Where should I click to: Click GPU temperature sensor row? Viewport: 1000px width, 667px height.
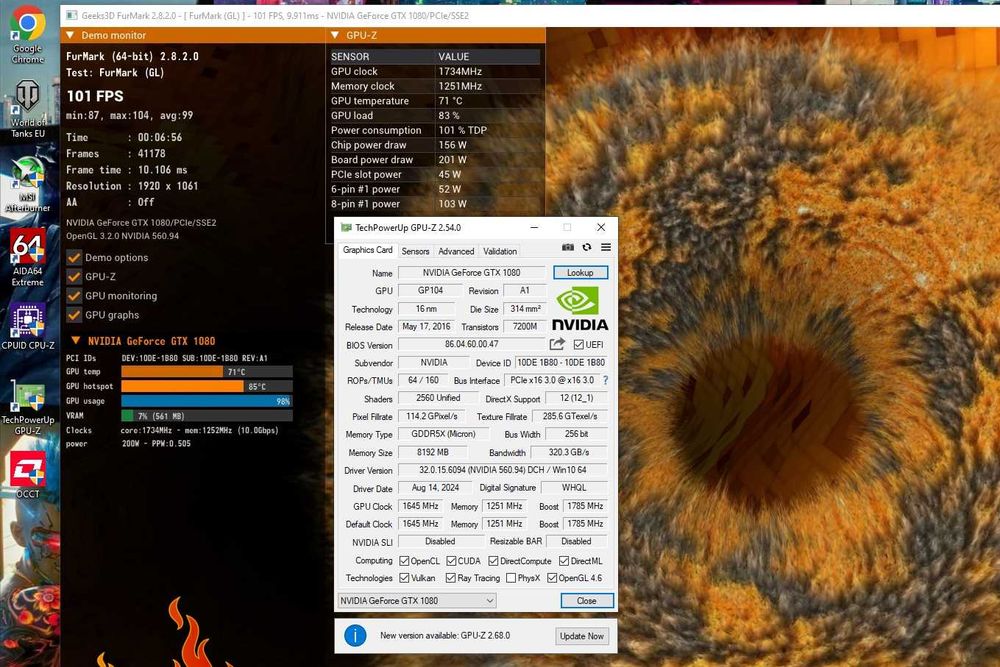(435, 101)
